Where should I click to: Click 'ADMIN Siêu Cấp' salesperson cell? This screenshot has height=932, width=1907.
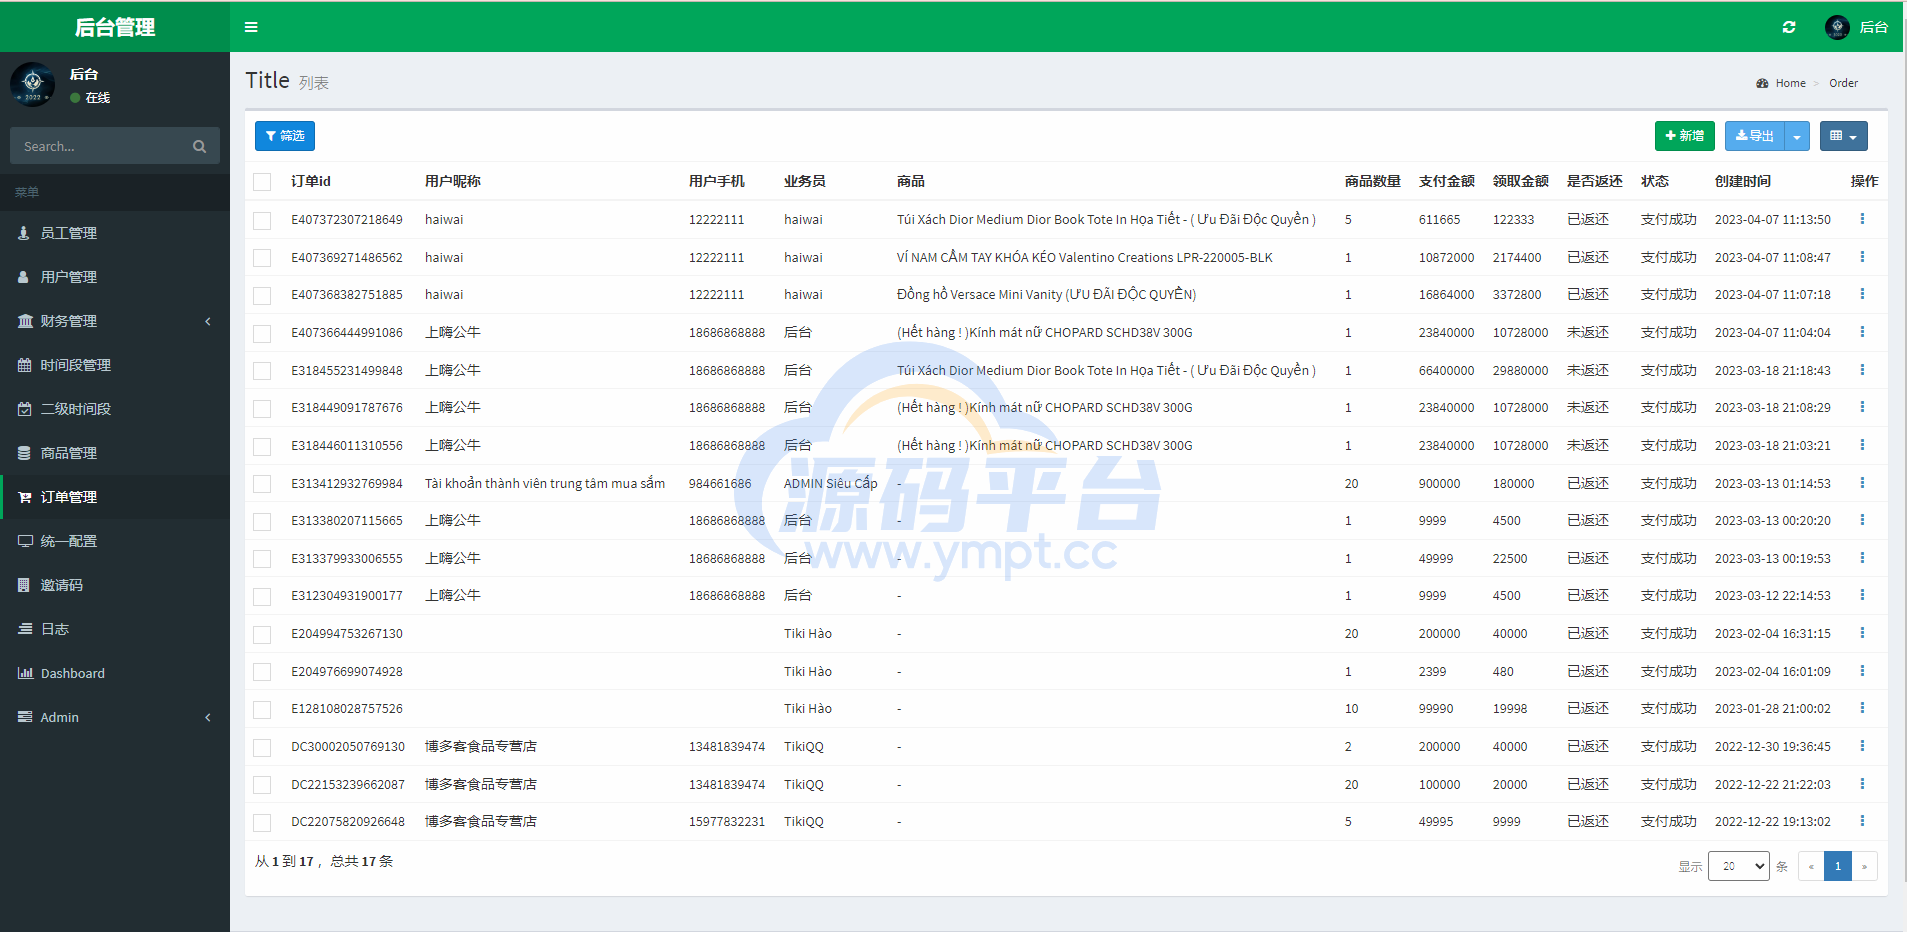[x=830, y=483]
